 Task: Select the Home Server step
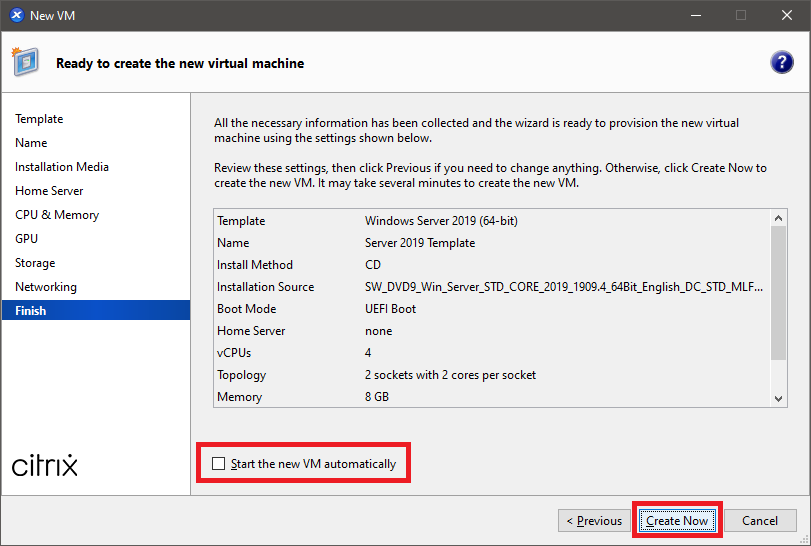(49, 191)
